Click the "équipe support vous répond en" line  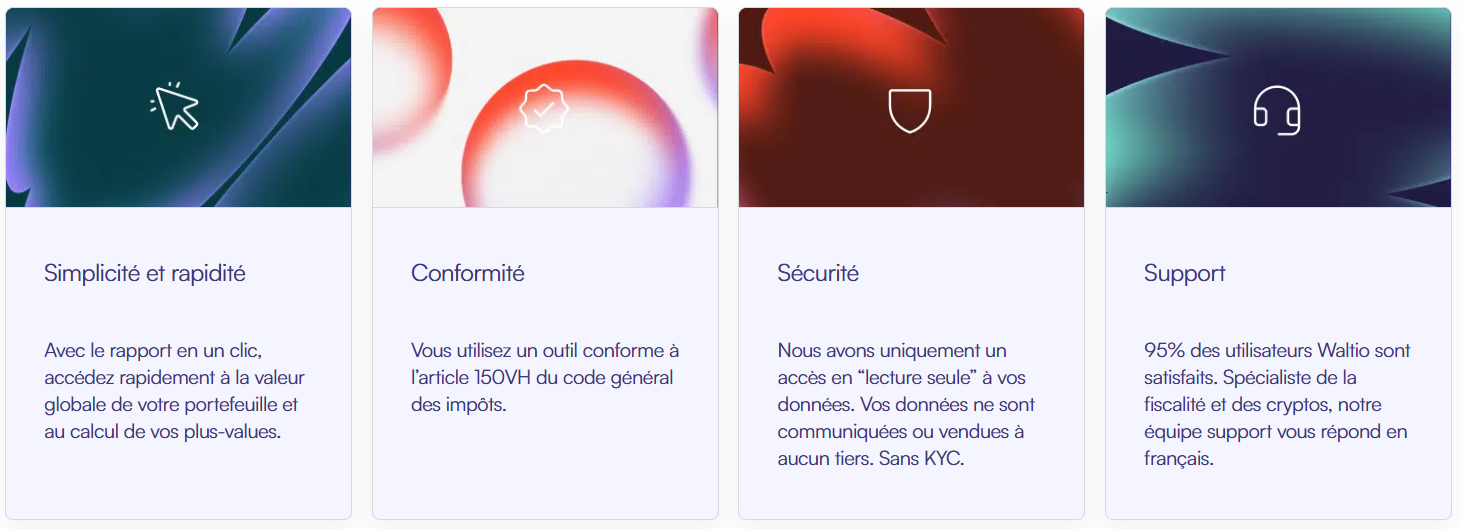tap(1275, 433)
